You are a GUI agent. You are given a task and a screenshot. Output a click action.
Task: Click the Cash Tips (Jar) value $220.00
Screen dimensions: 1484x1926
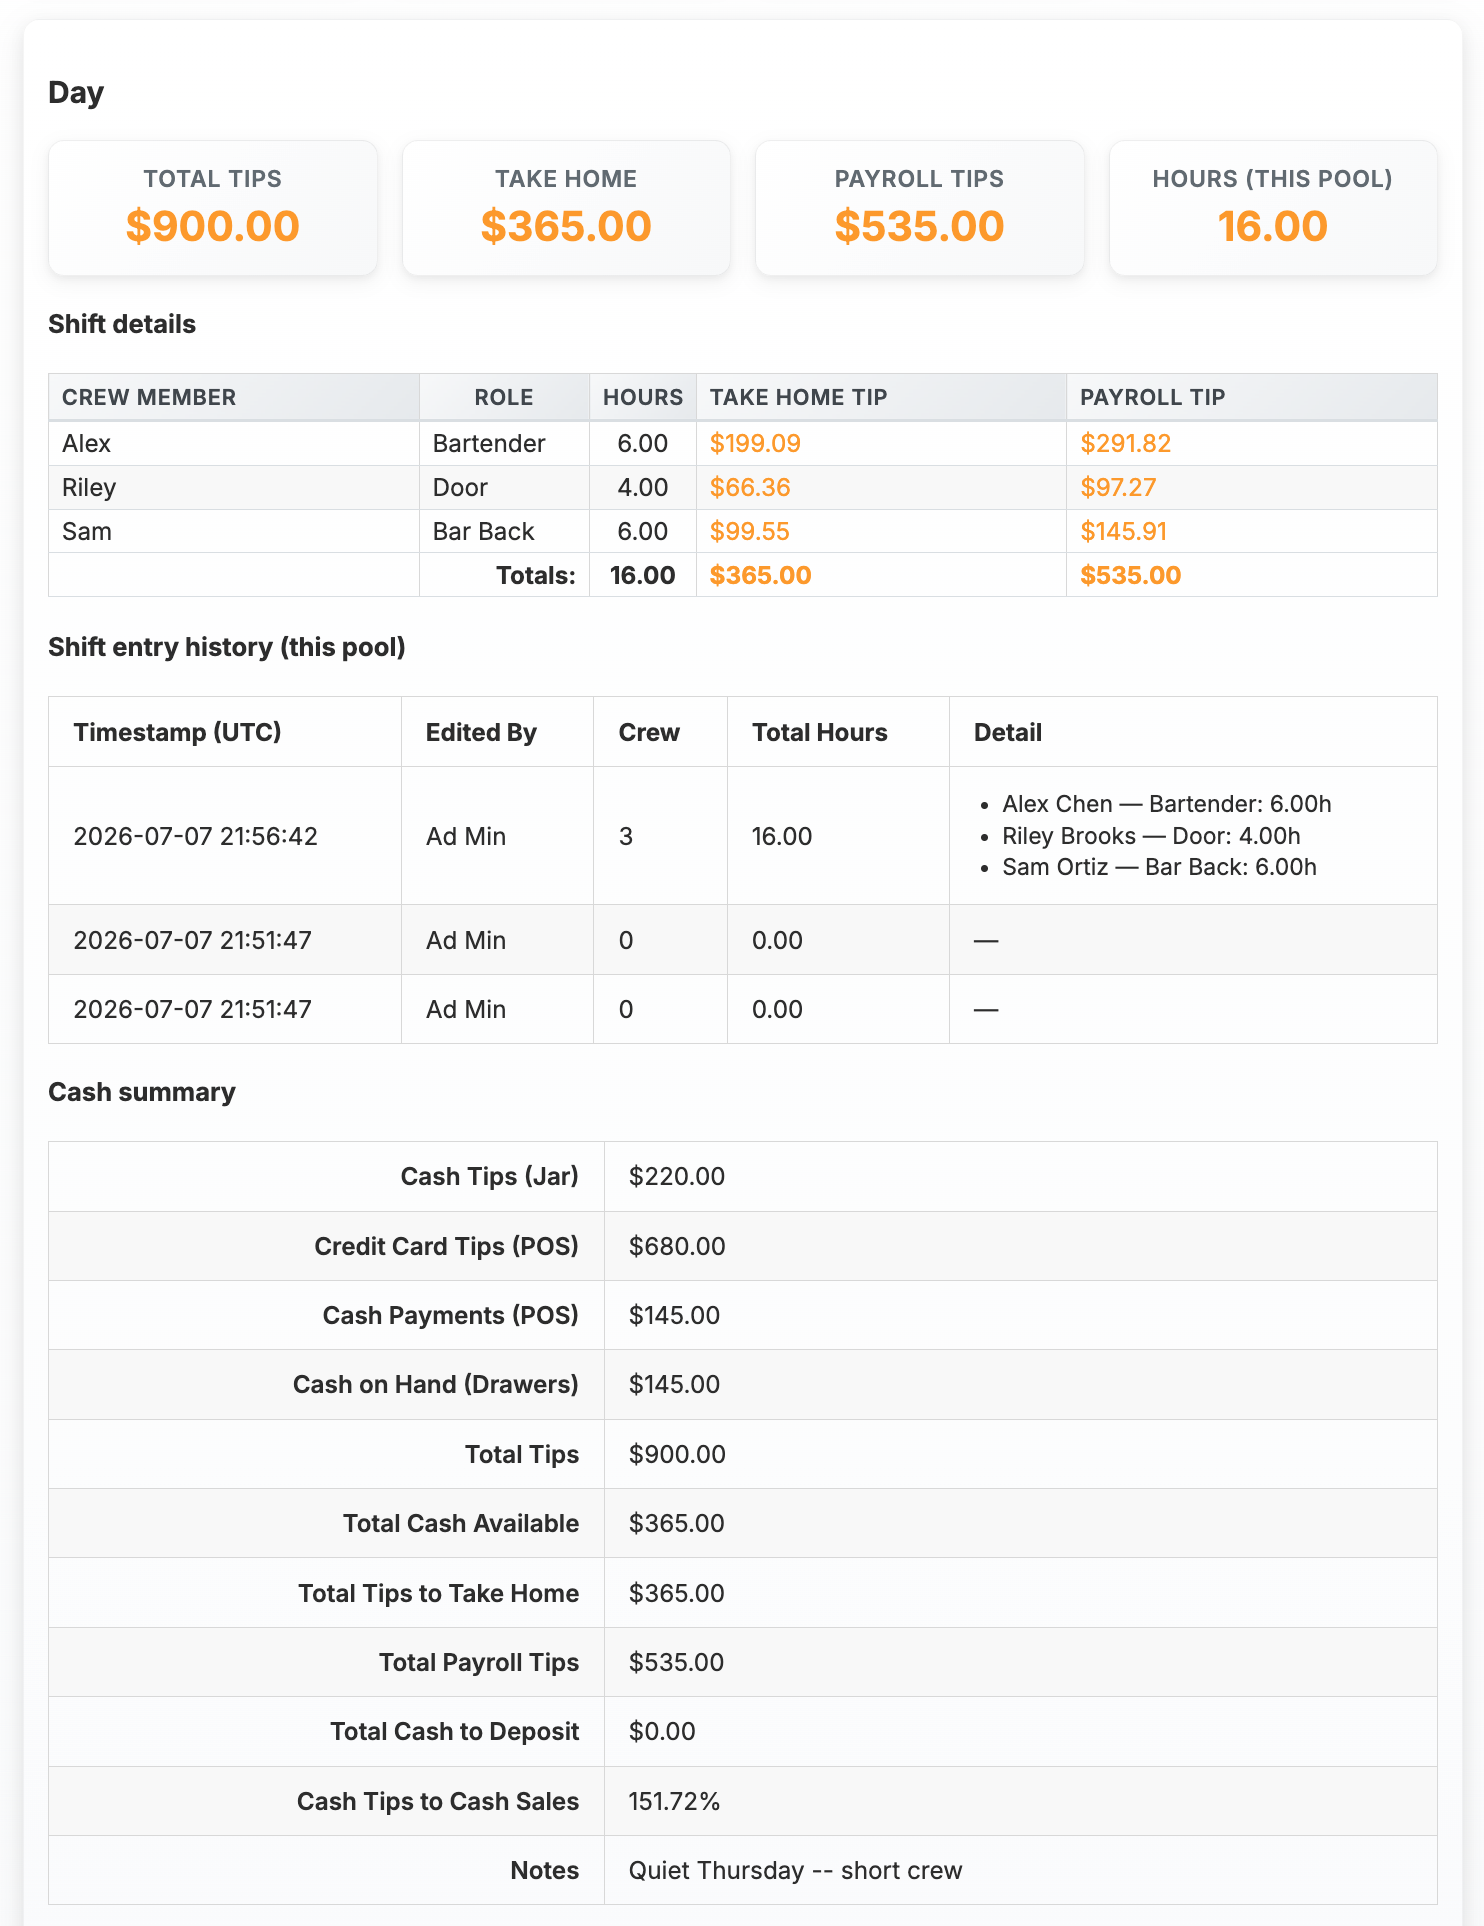pyautogui.click(x=676, y=1176)
